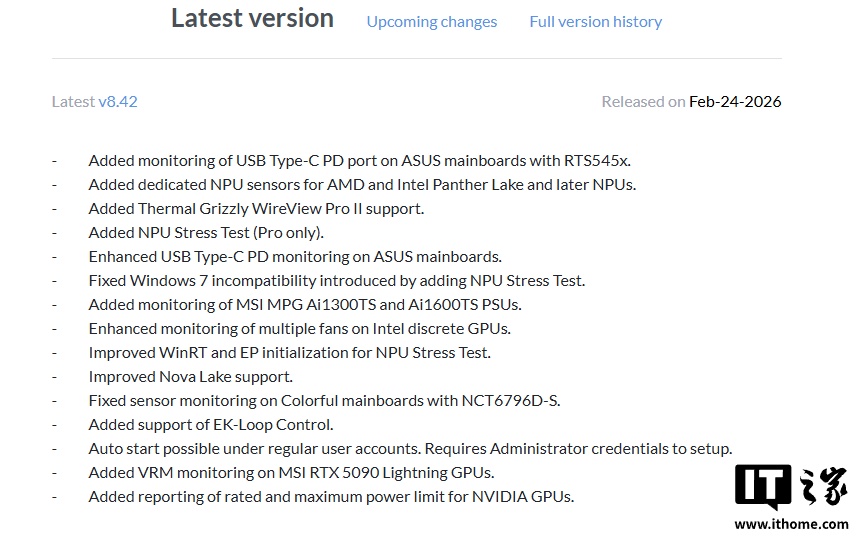Click the Added NPU Stress Test (Pro only) line
The width and height of the screenshot is (862, 540).
[x=206, y=232]
